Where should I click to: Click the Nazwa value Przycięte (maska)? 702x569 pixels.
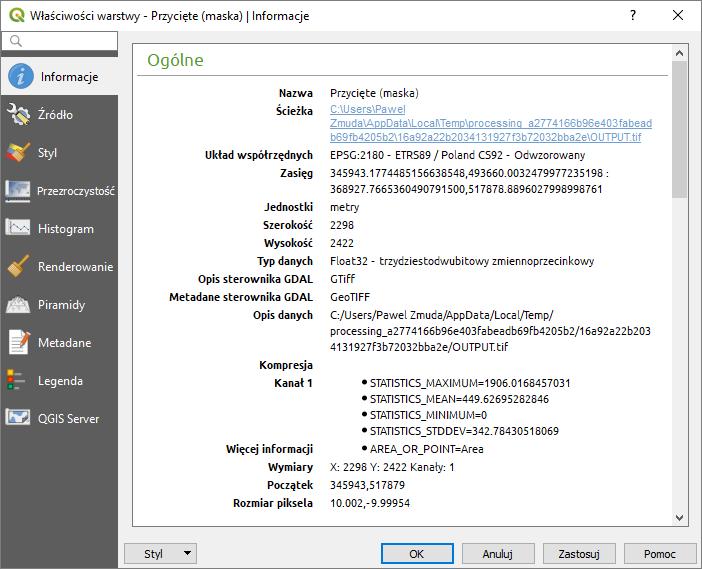pos(374,93)
